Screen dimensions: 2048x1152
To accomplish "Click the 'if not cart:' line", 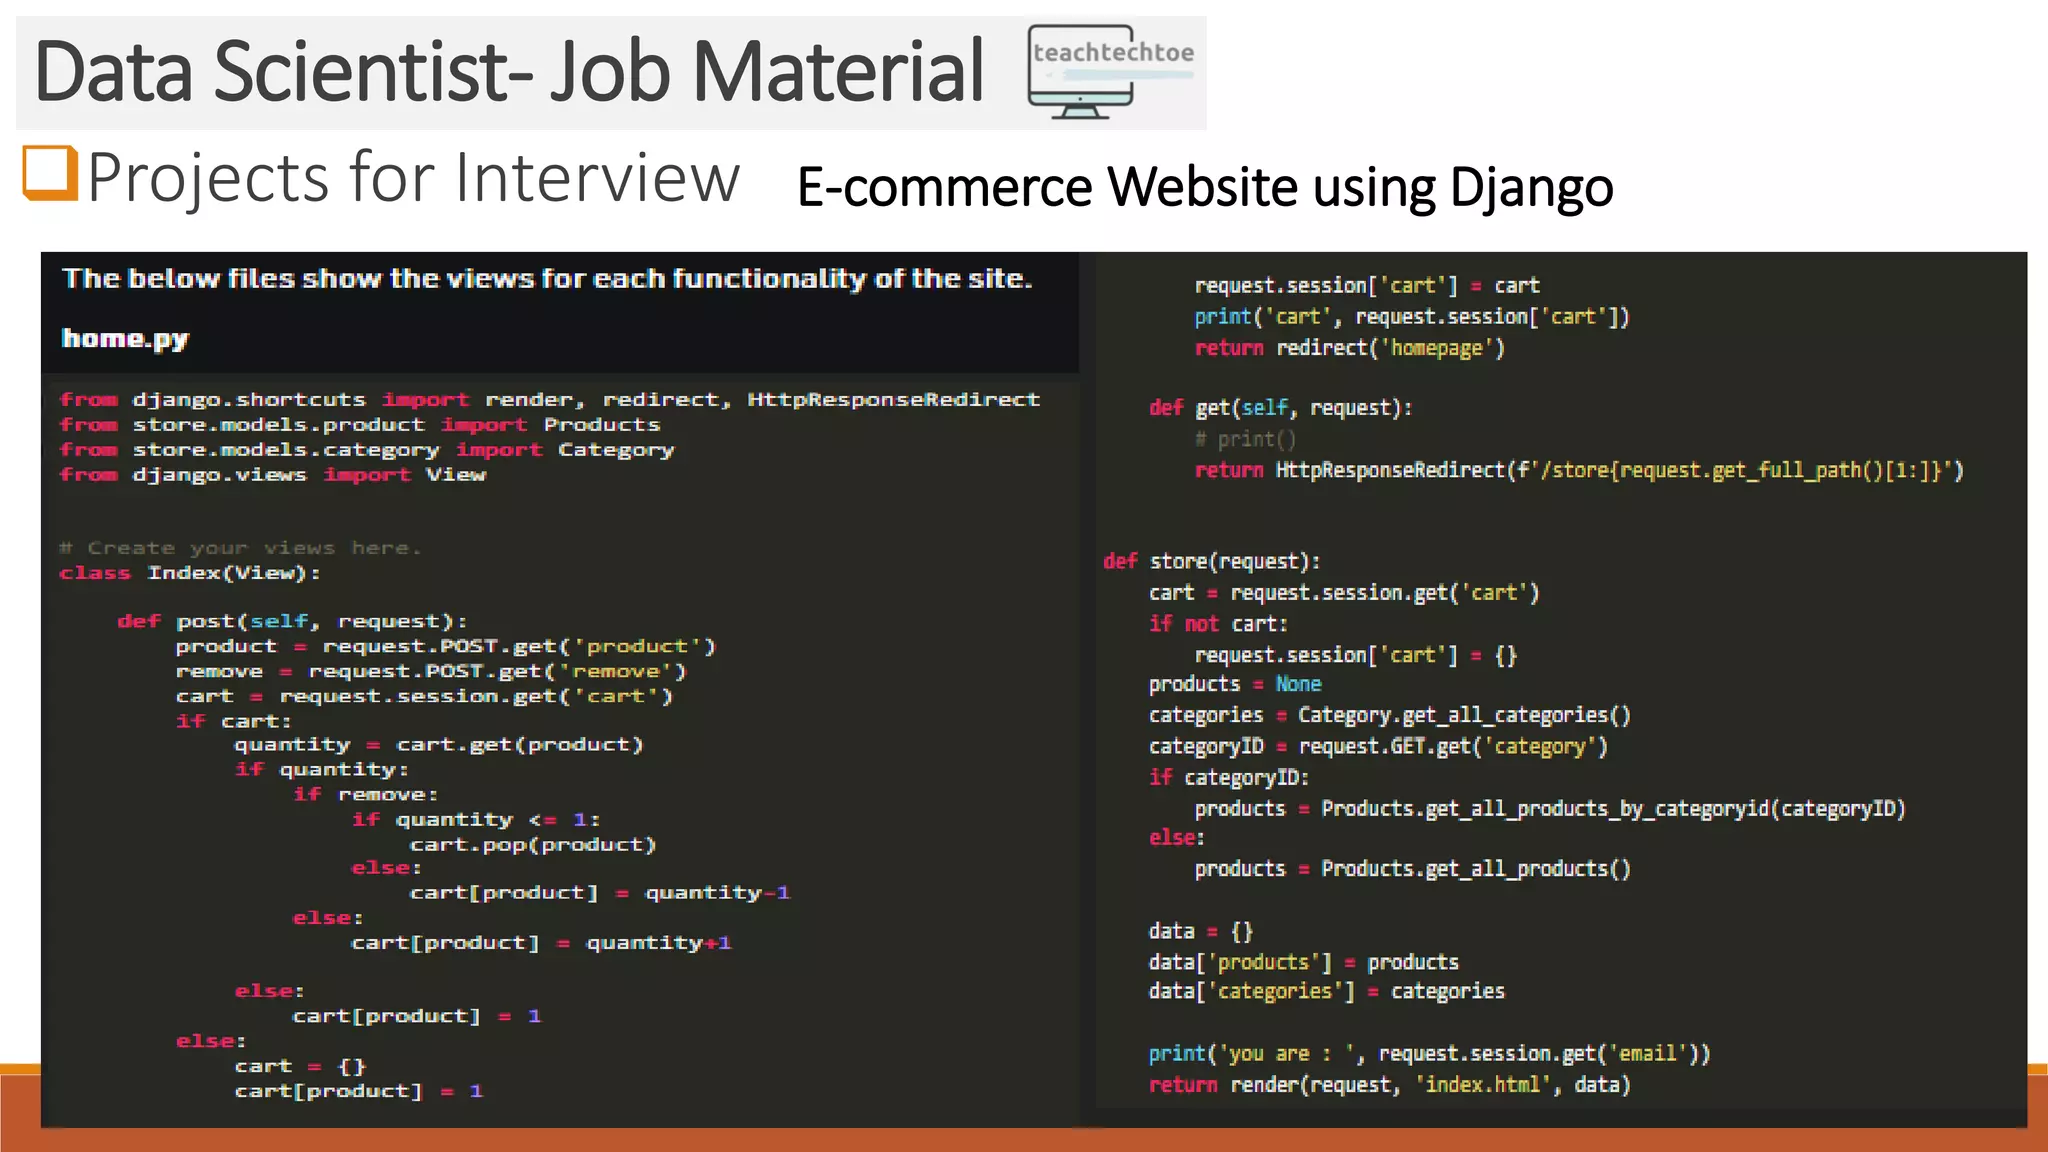I will [1218, 624].
